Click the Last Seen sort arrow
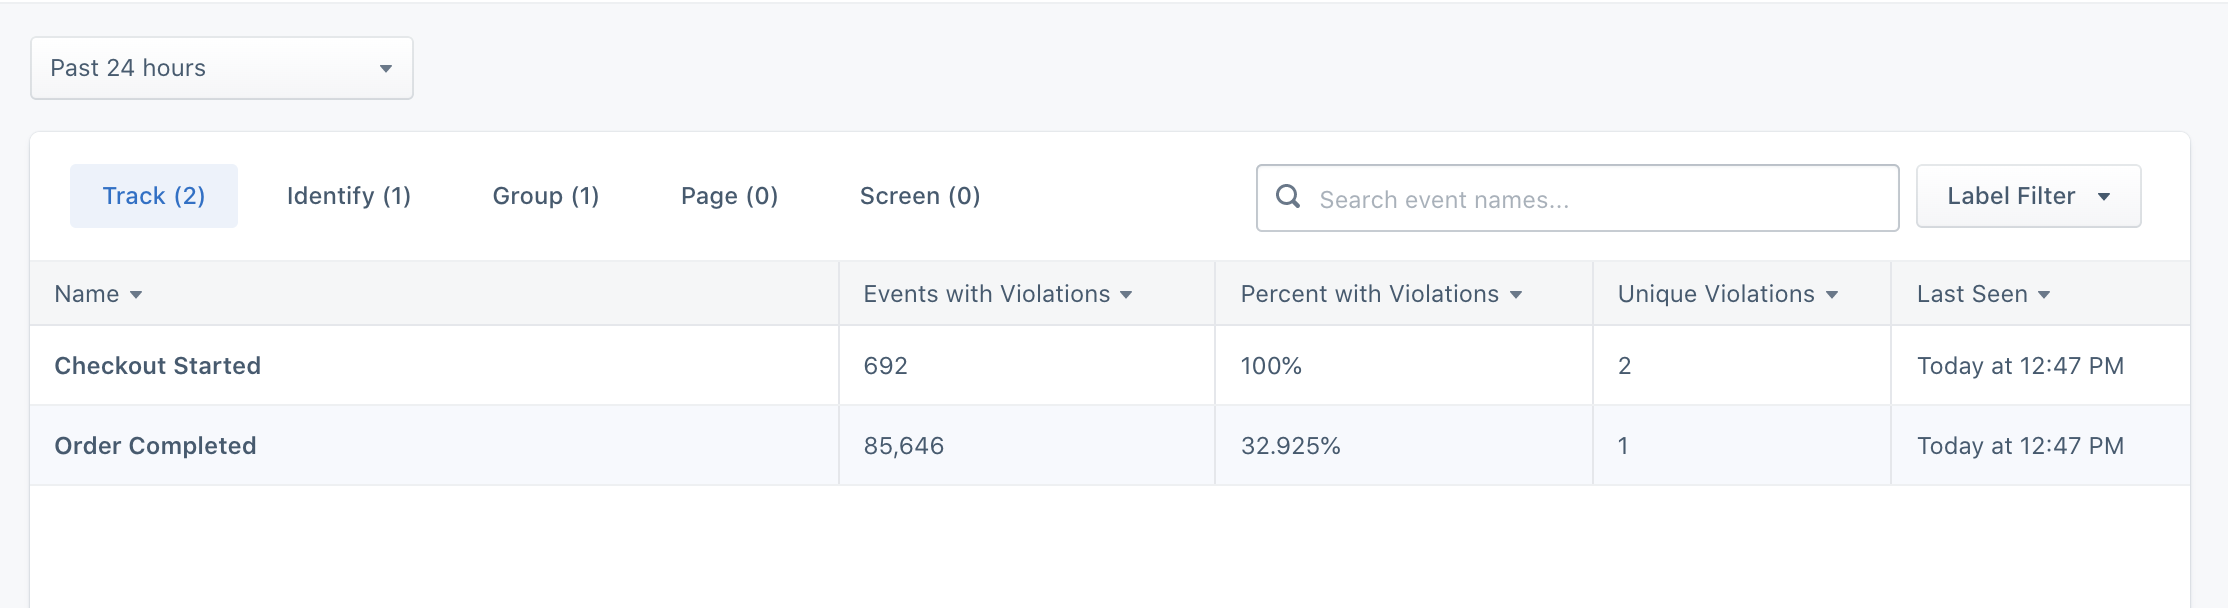This screenshot has height=608, width=2228. click(2044, 295)
